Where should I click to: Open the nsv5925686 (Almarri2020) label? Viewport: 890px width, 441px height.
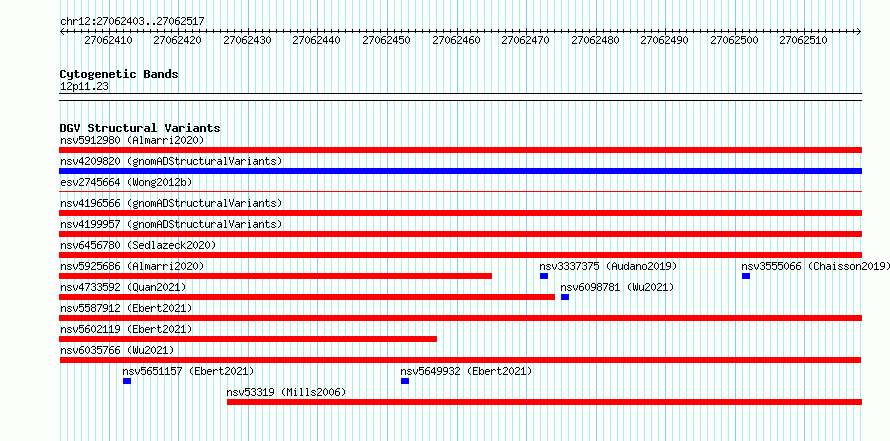(132, 266)
